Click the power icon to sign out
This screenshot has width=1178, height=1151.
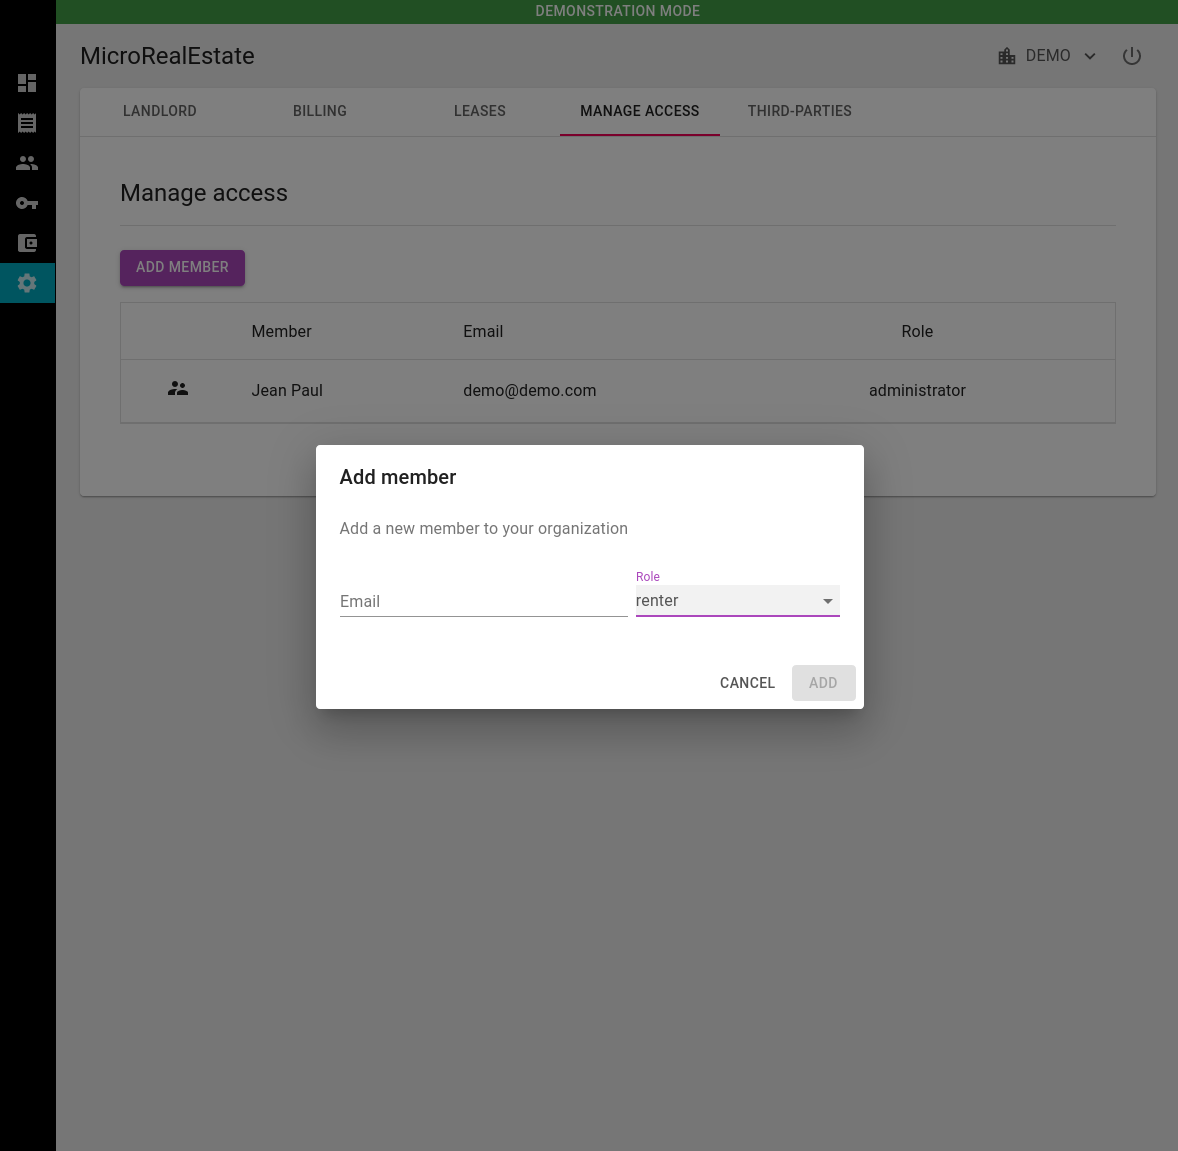click(x=1131, y=56)
